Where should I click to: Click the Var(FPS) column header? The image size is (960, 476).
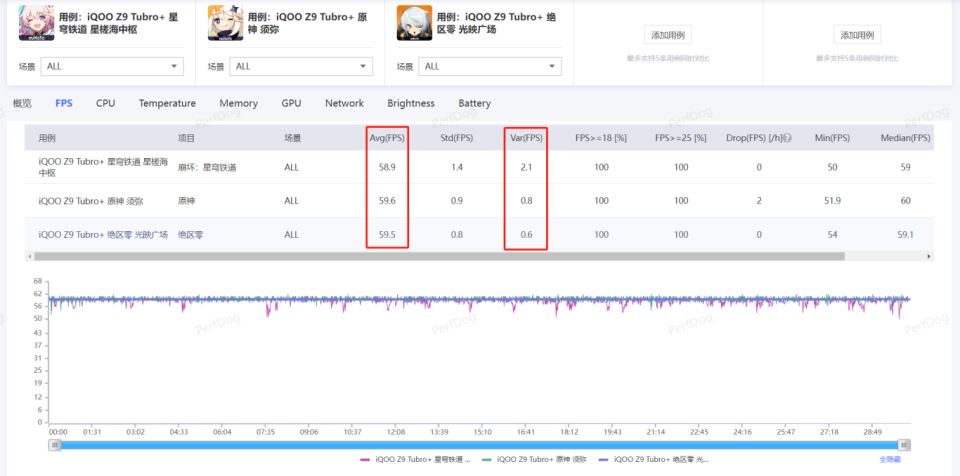526,138
